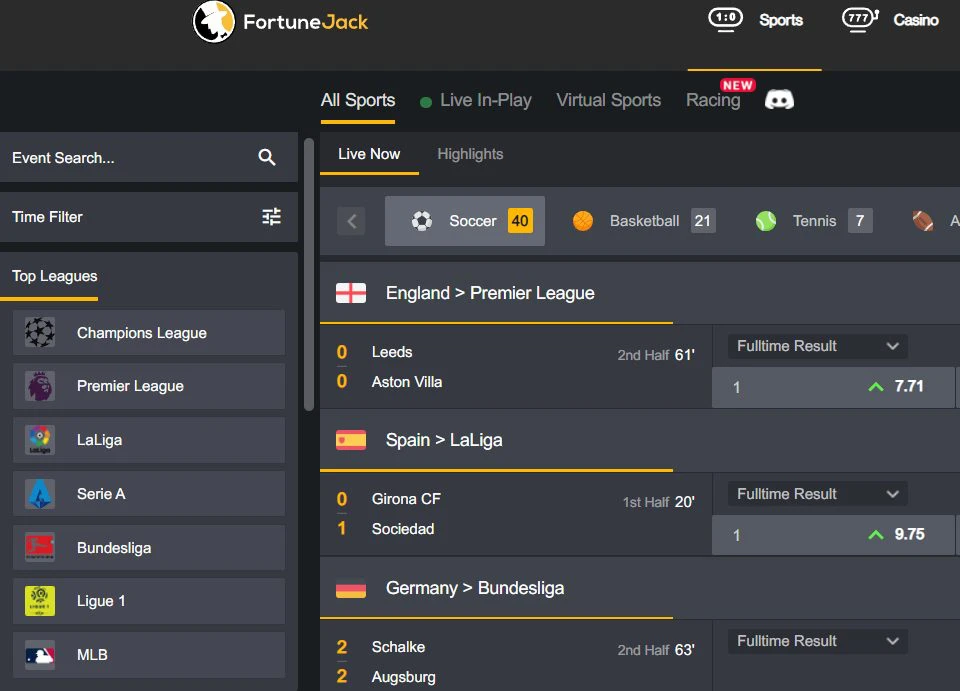The width and height of the screenshot is (960, 691).
Task: Switch to the Highlights tab
Action: (470, 154)
